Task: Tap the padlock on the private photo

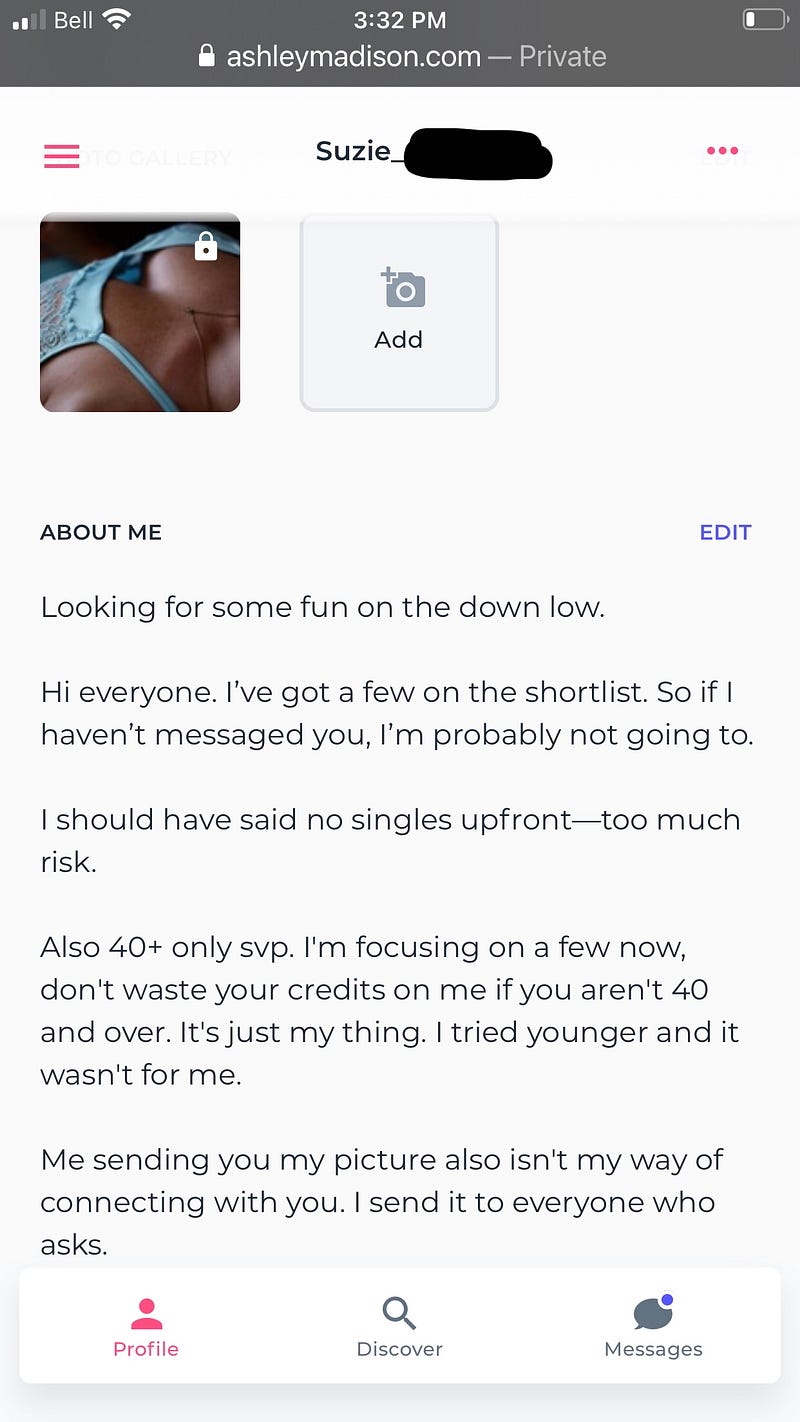Action: [206, 246]
